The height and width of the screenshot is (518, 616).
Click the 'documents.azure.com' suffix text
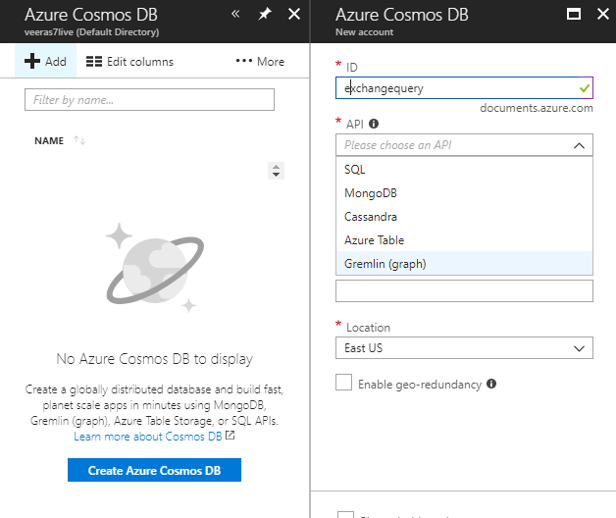(x=536, y=108)
